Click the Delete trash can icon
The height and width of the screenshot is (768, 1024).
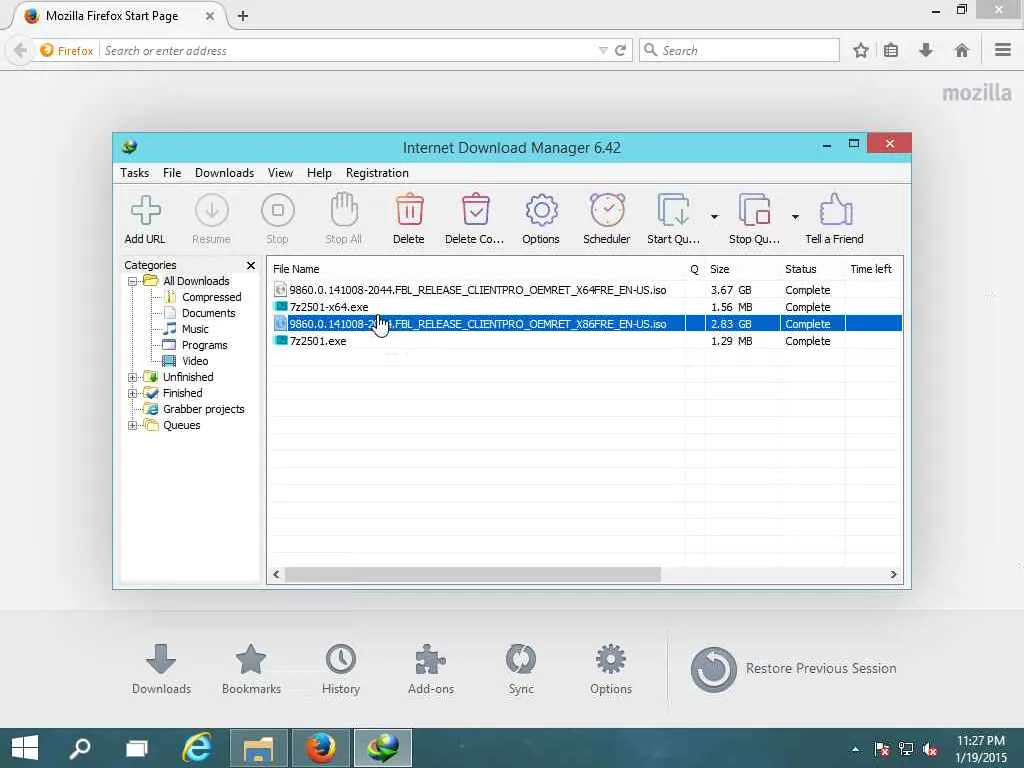(409, 210)
